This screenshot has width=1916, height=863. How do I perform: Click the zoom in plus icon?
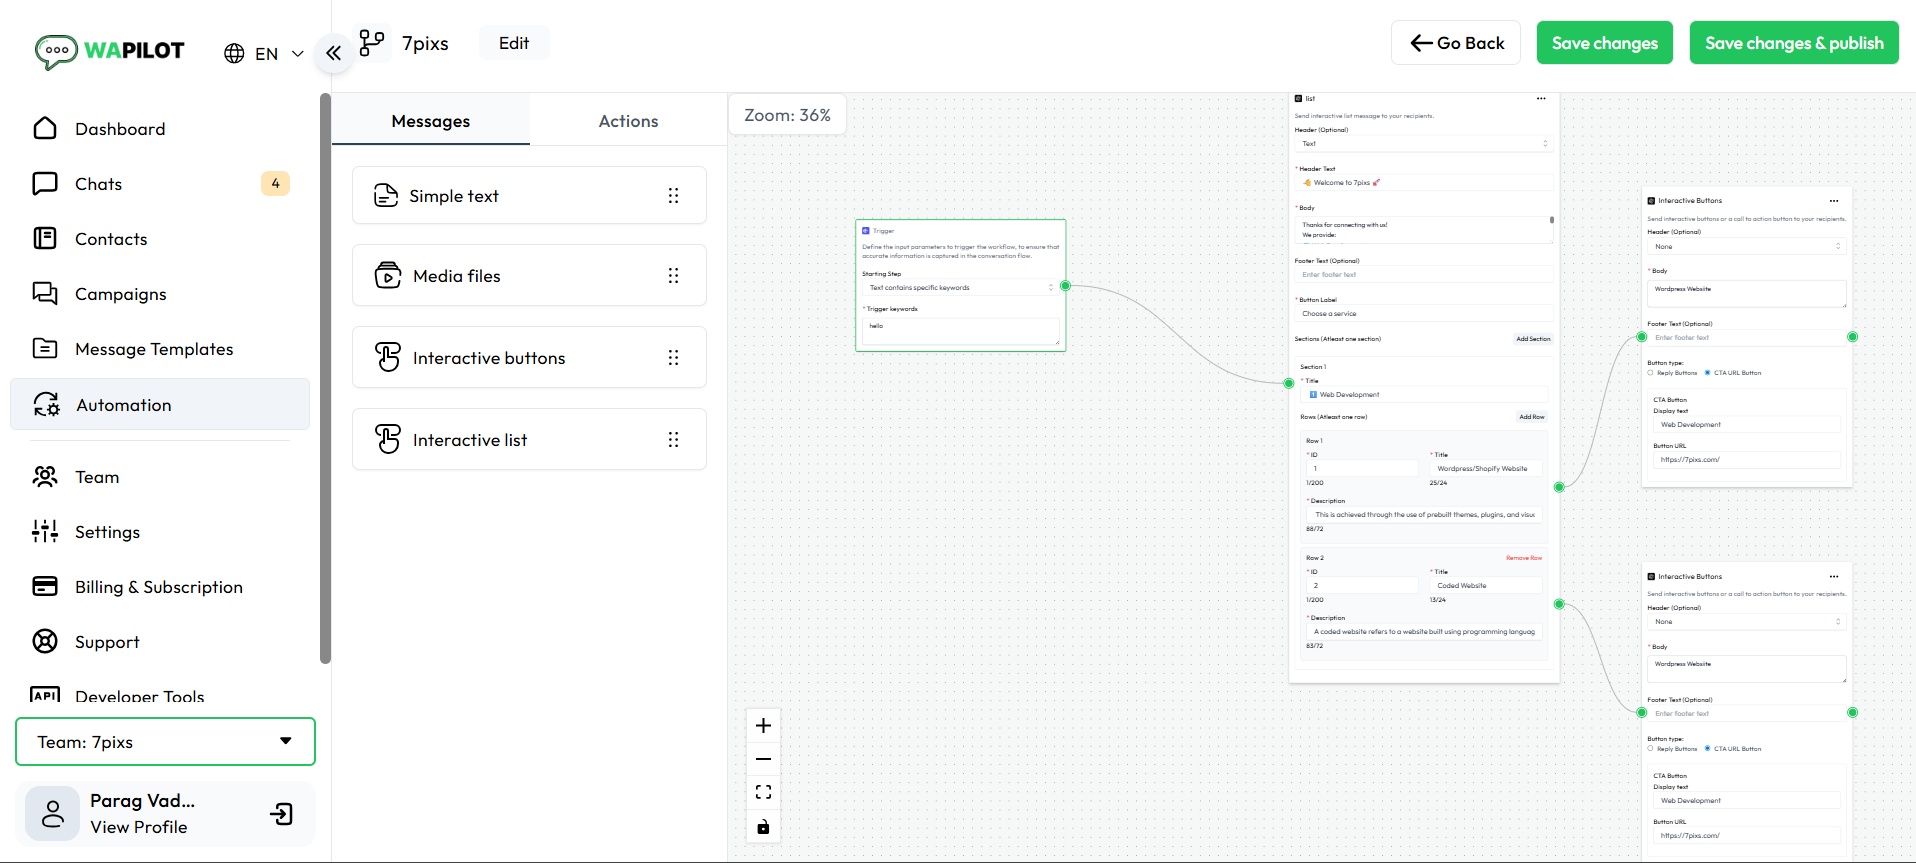(763, 726)
